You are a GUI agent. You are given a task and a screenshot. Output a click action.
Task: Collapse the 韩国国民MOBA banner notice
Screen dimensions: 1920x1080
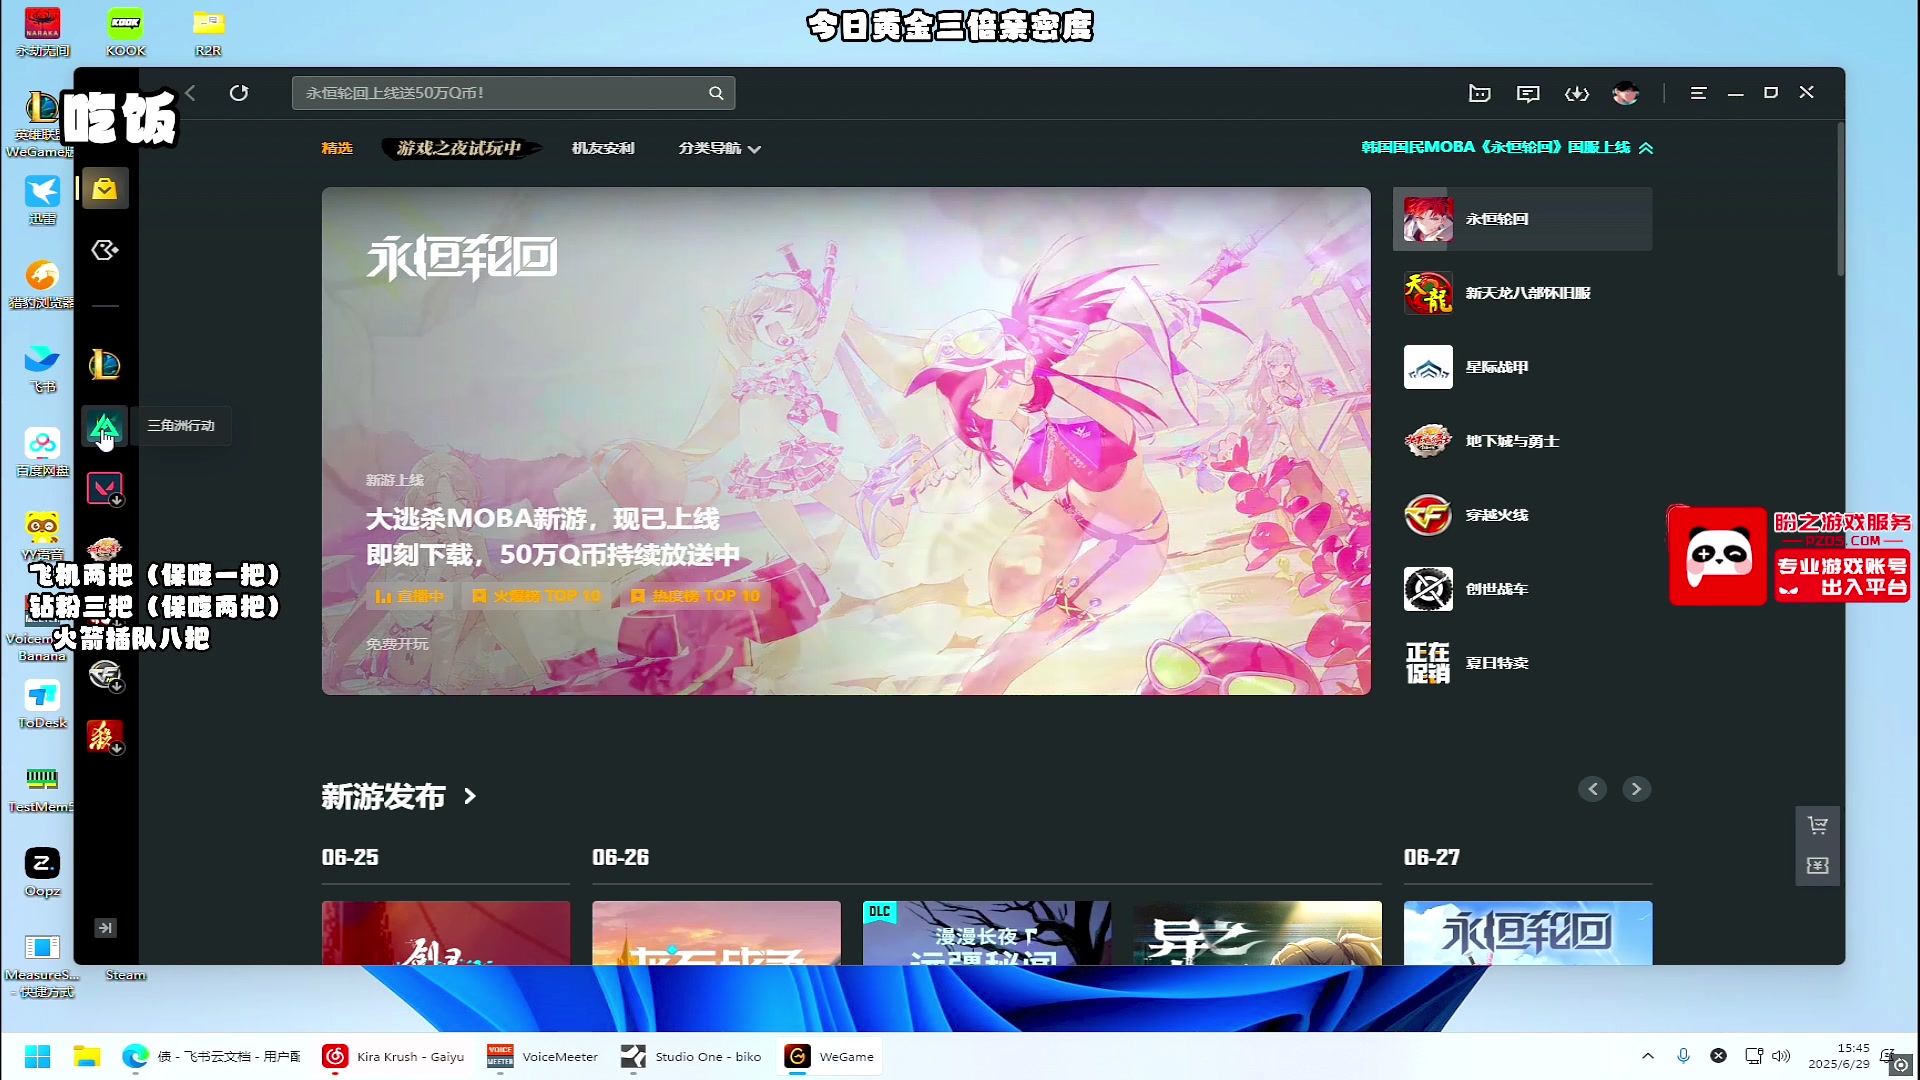(x=1646, y=148)
